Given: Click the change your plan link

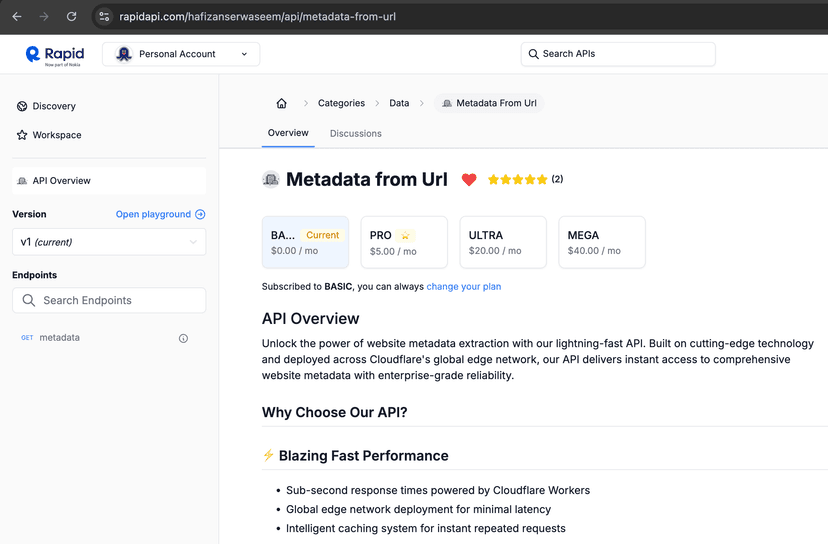Looking at the screenshot, I should tap(464, 286).
